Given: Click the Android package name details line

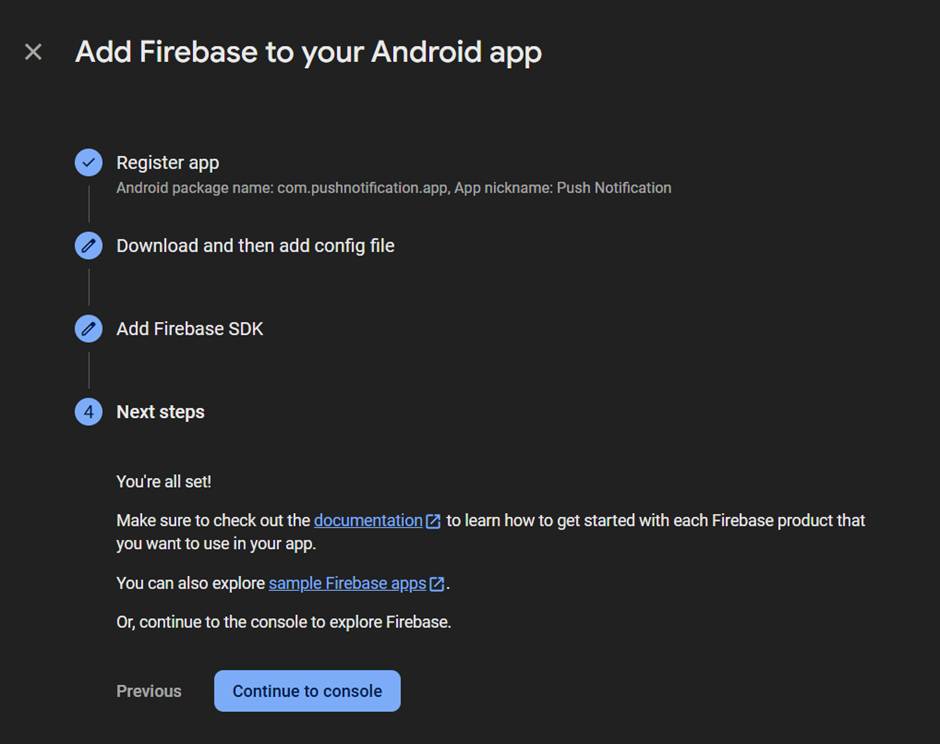Looking at the screenshot, I should (x=393, y=188).
